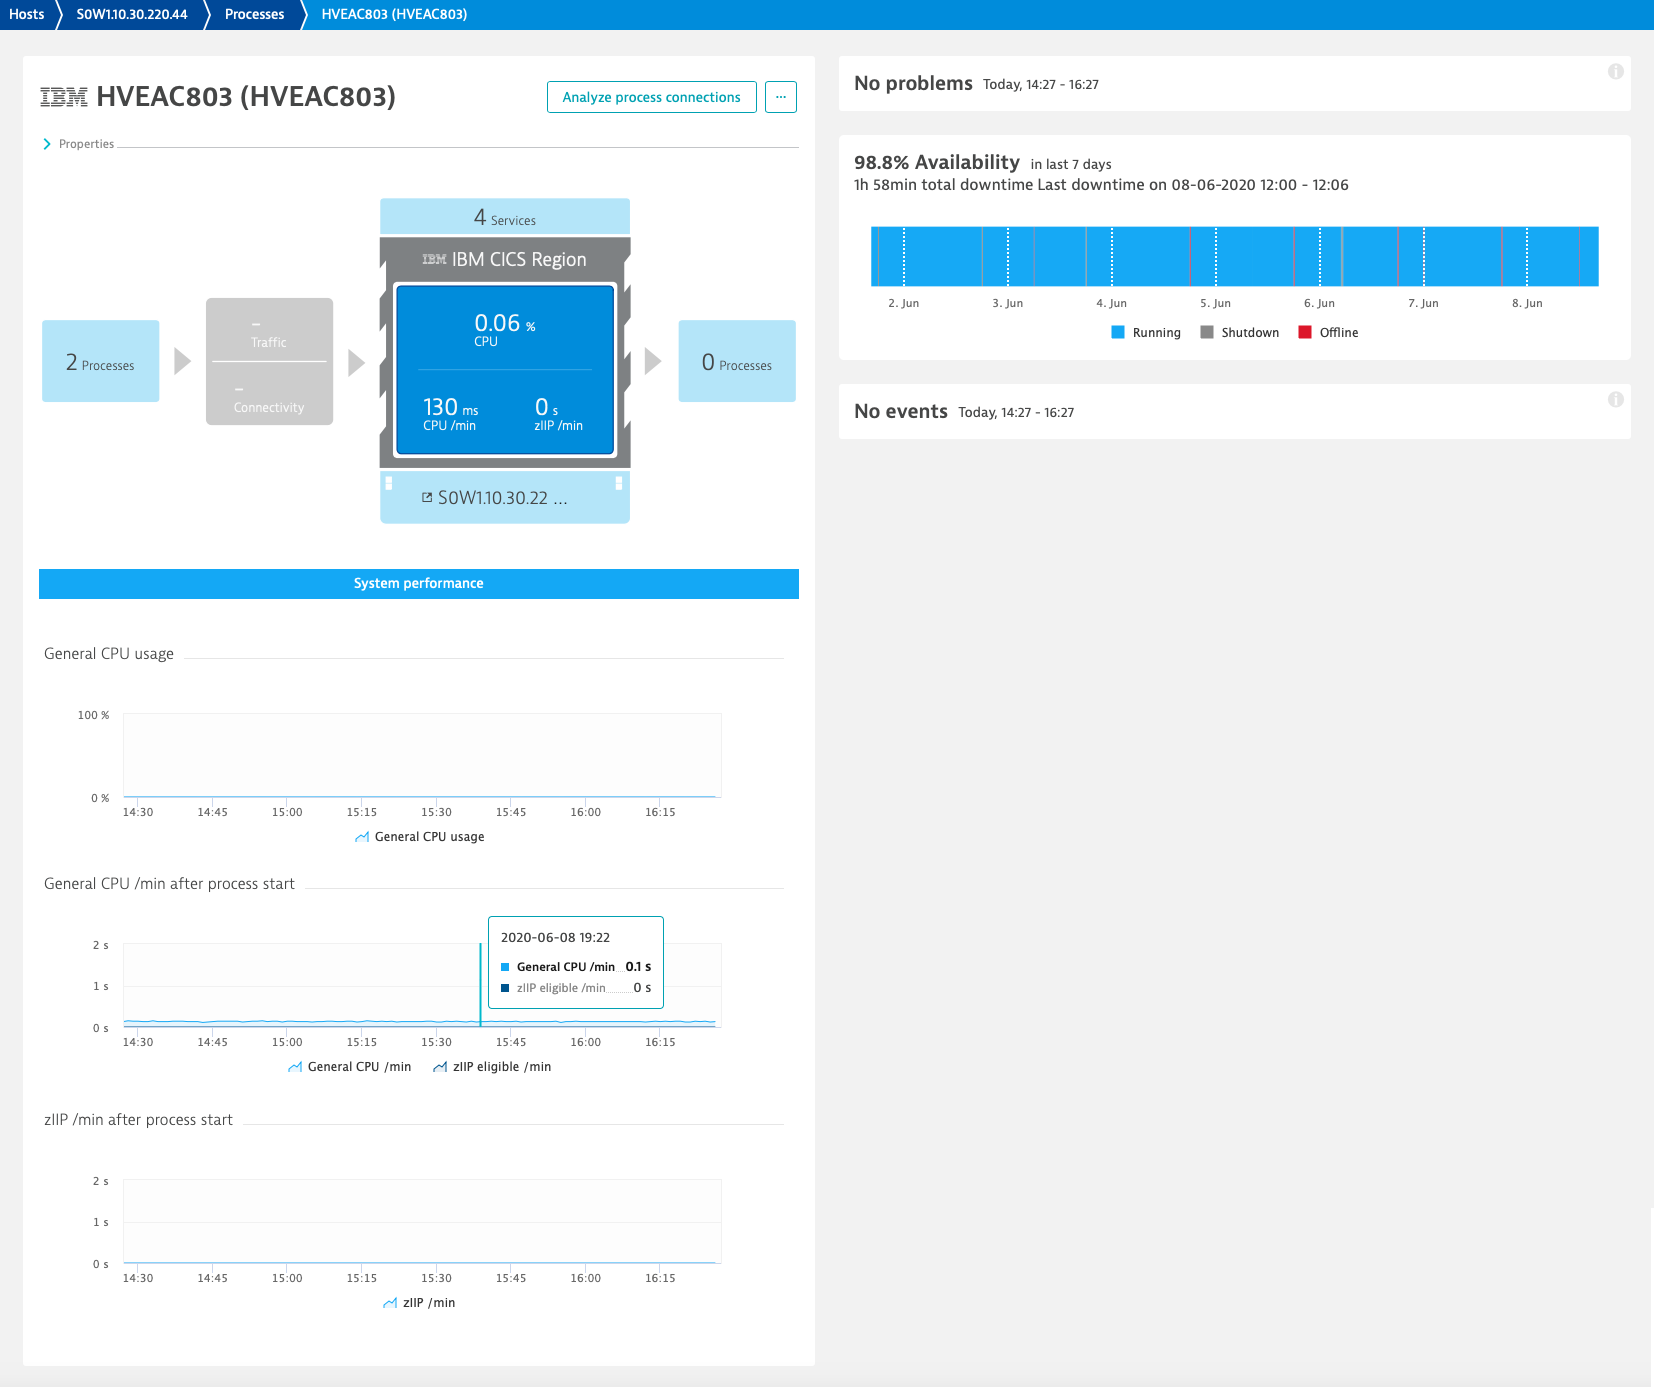Click the No events heading

(x=901, y=411)
